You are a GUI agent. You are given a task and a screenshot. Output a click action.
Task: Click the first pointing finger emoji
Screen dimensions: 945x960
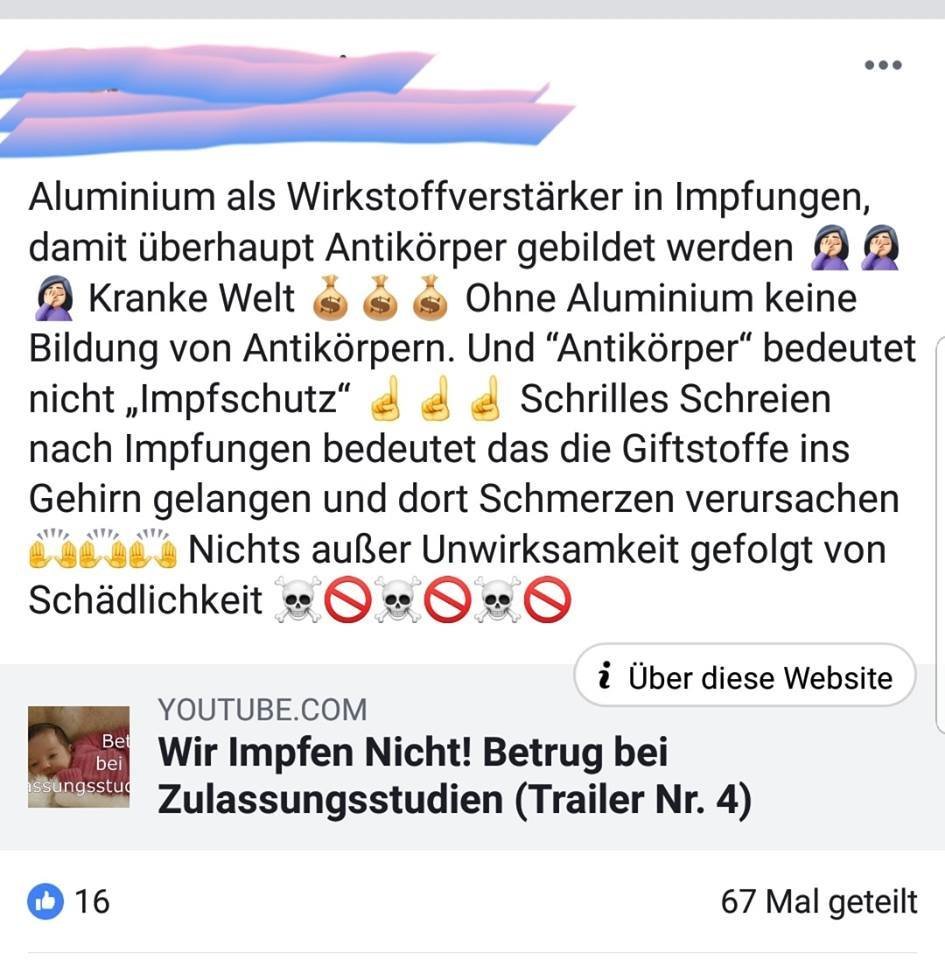(x=386, y=398)
